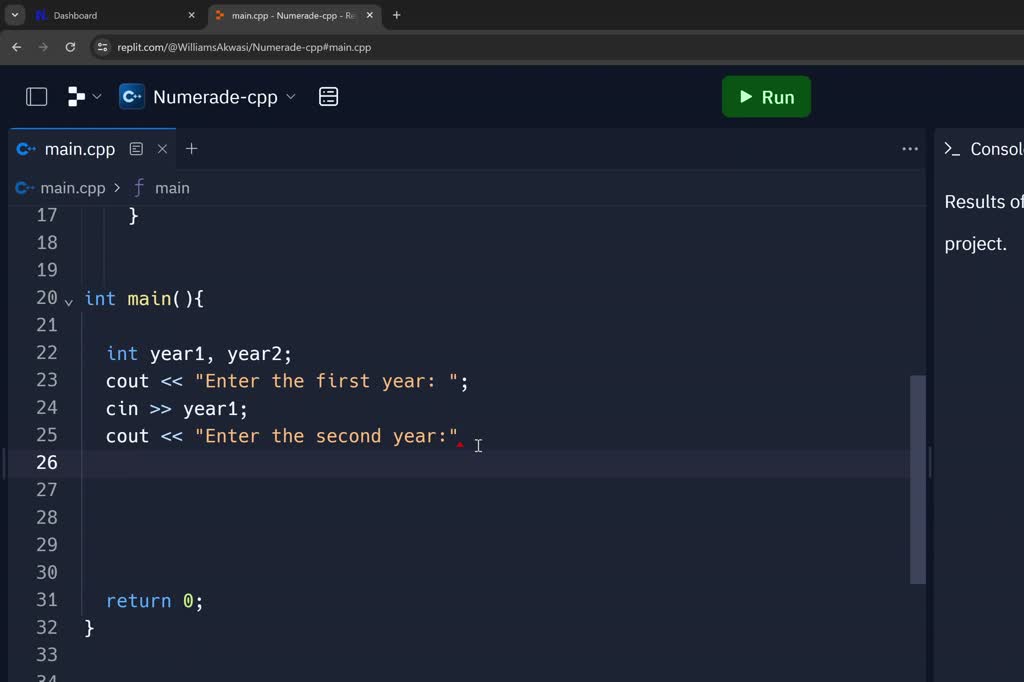Add a new editor tab with plus
This screenshot has height=682, width=1024.
point(191,149)
